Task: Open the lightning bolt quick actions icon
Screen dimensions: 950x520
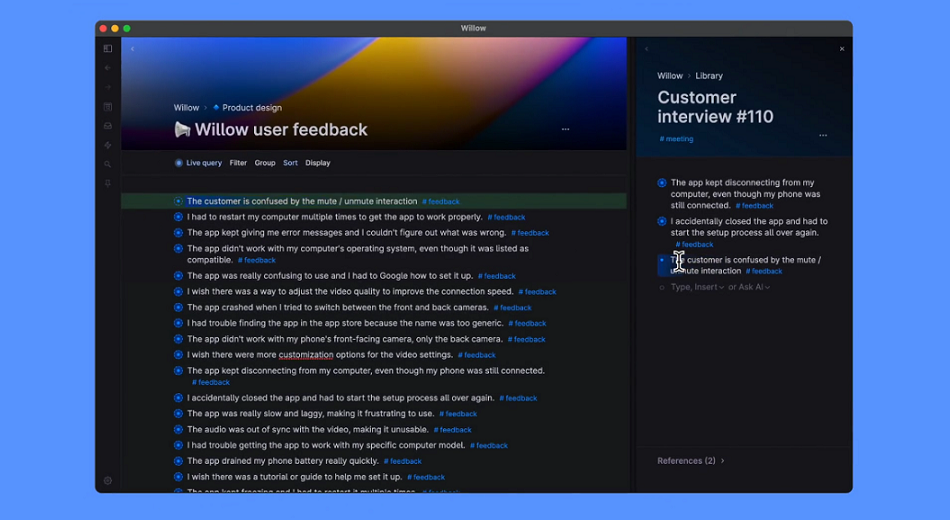Action: pos(108,145)
